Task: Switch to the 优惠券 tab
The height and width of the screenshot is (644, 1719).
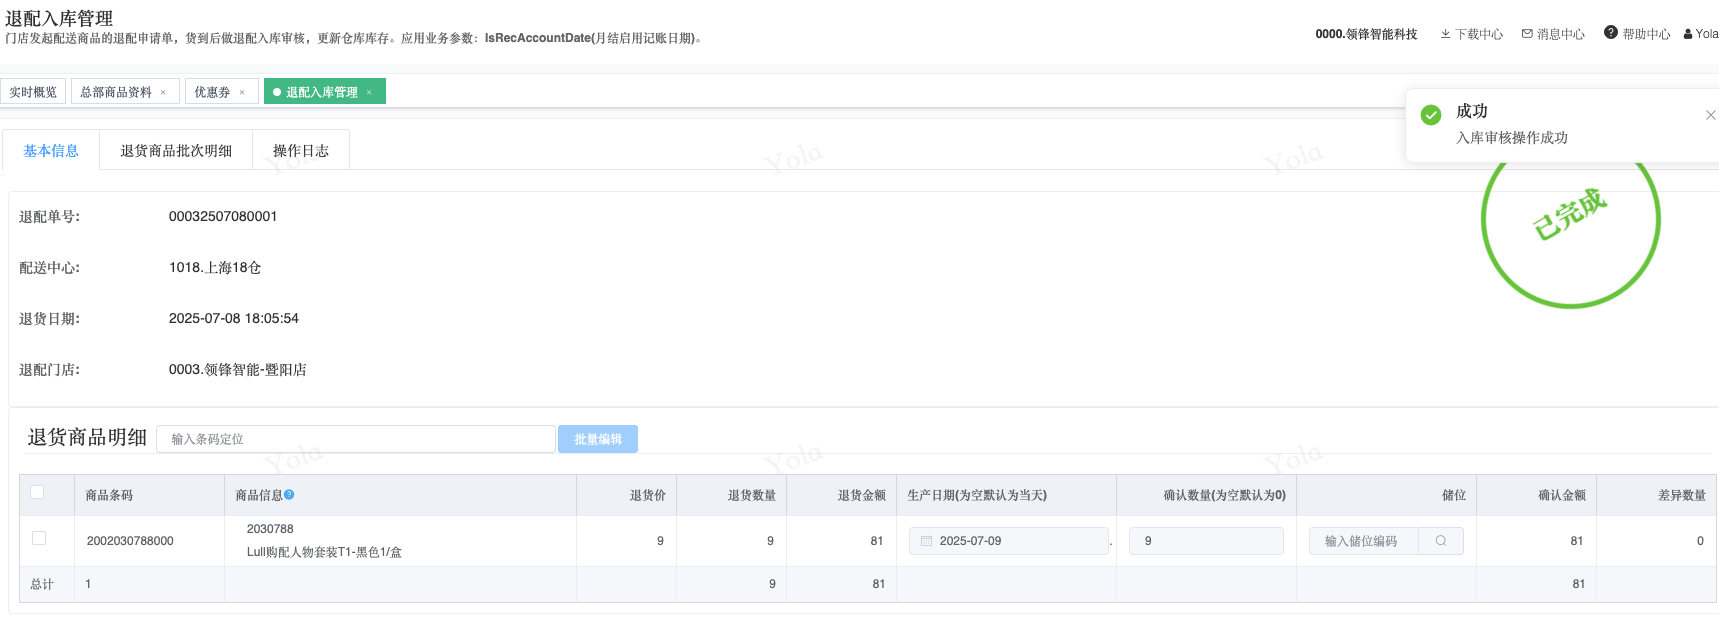Action: (x=212, y=92)
